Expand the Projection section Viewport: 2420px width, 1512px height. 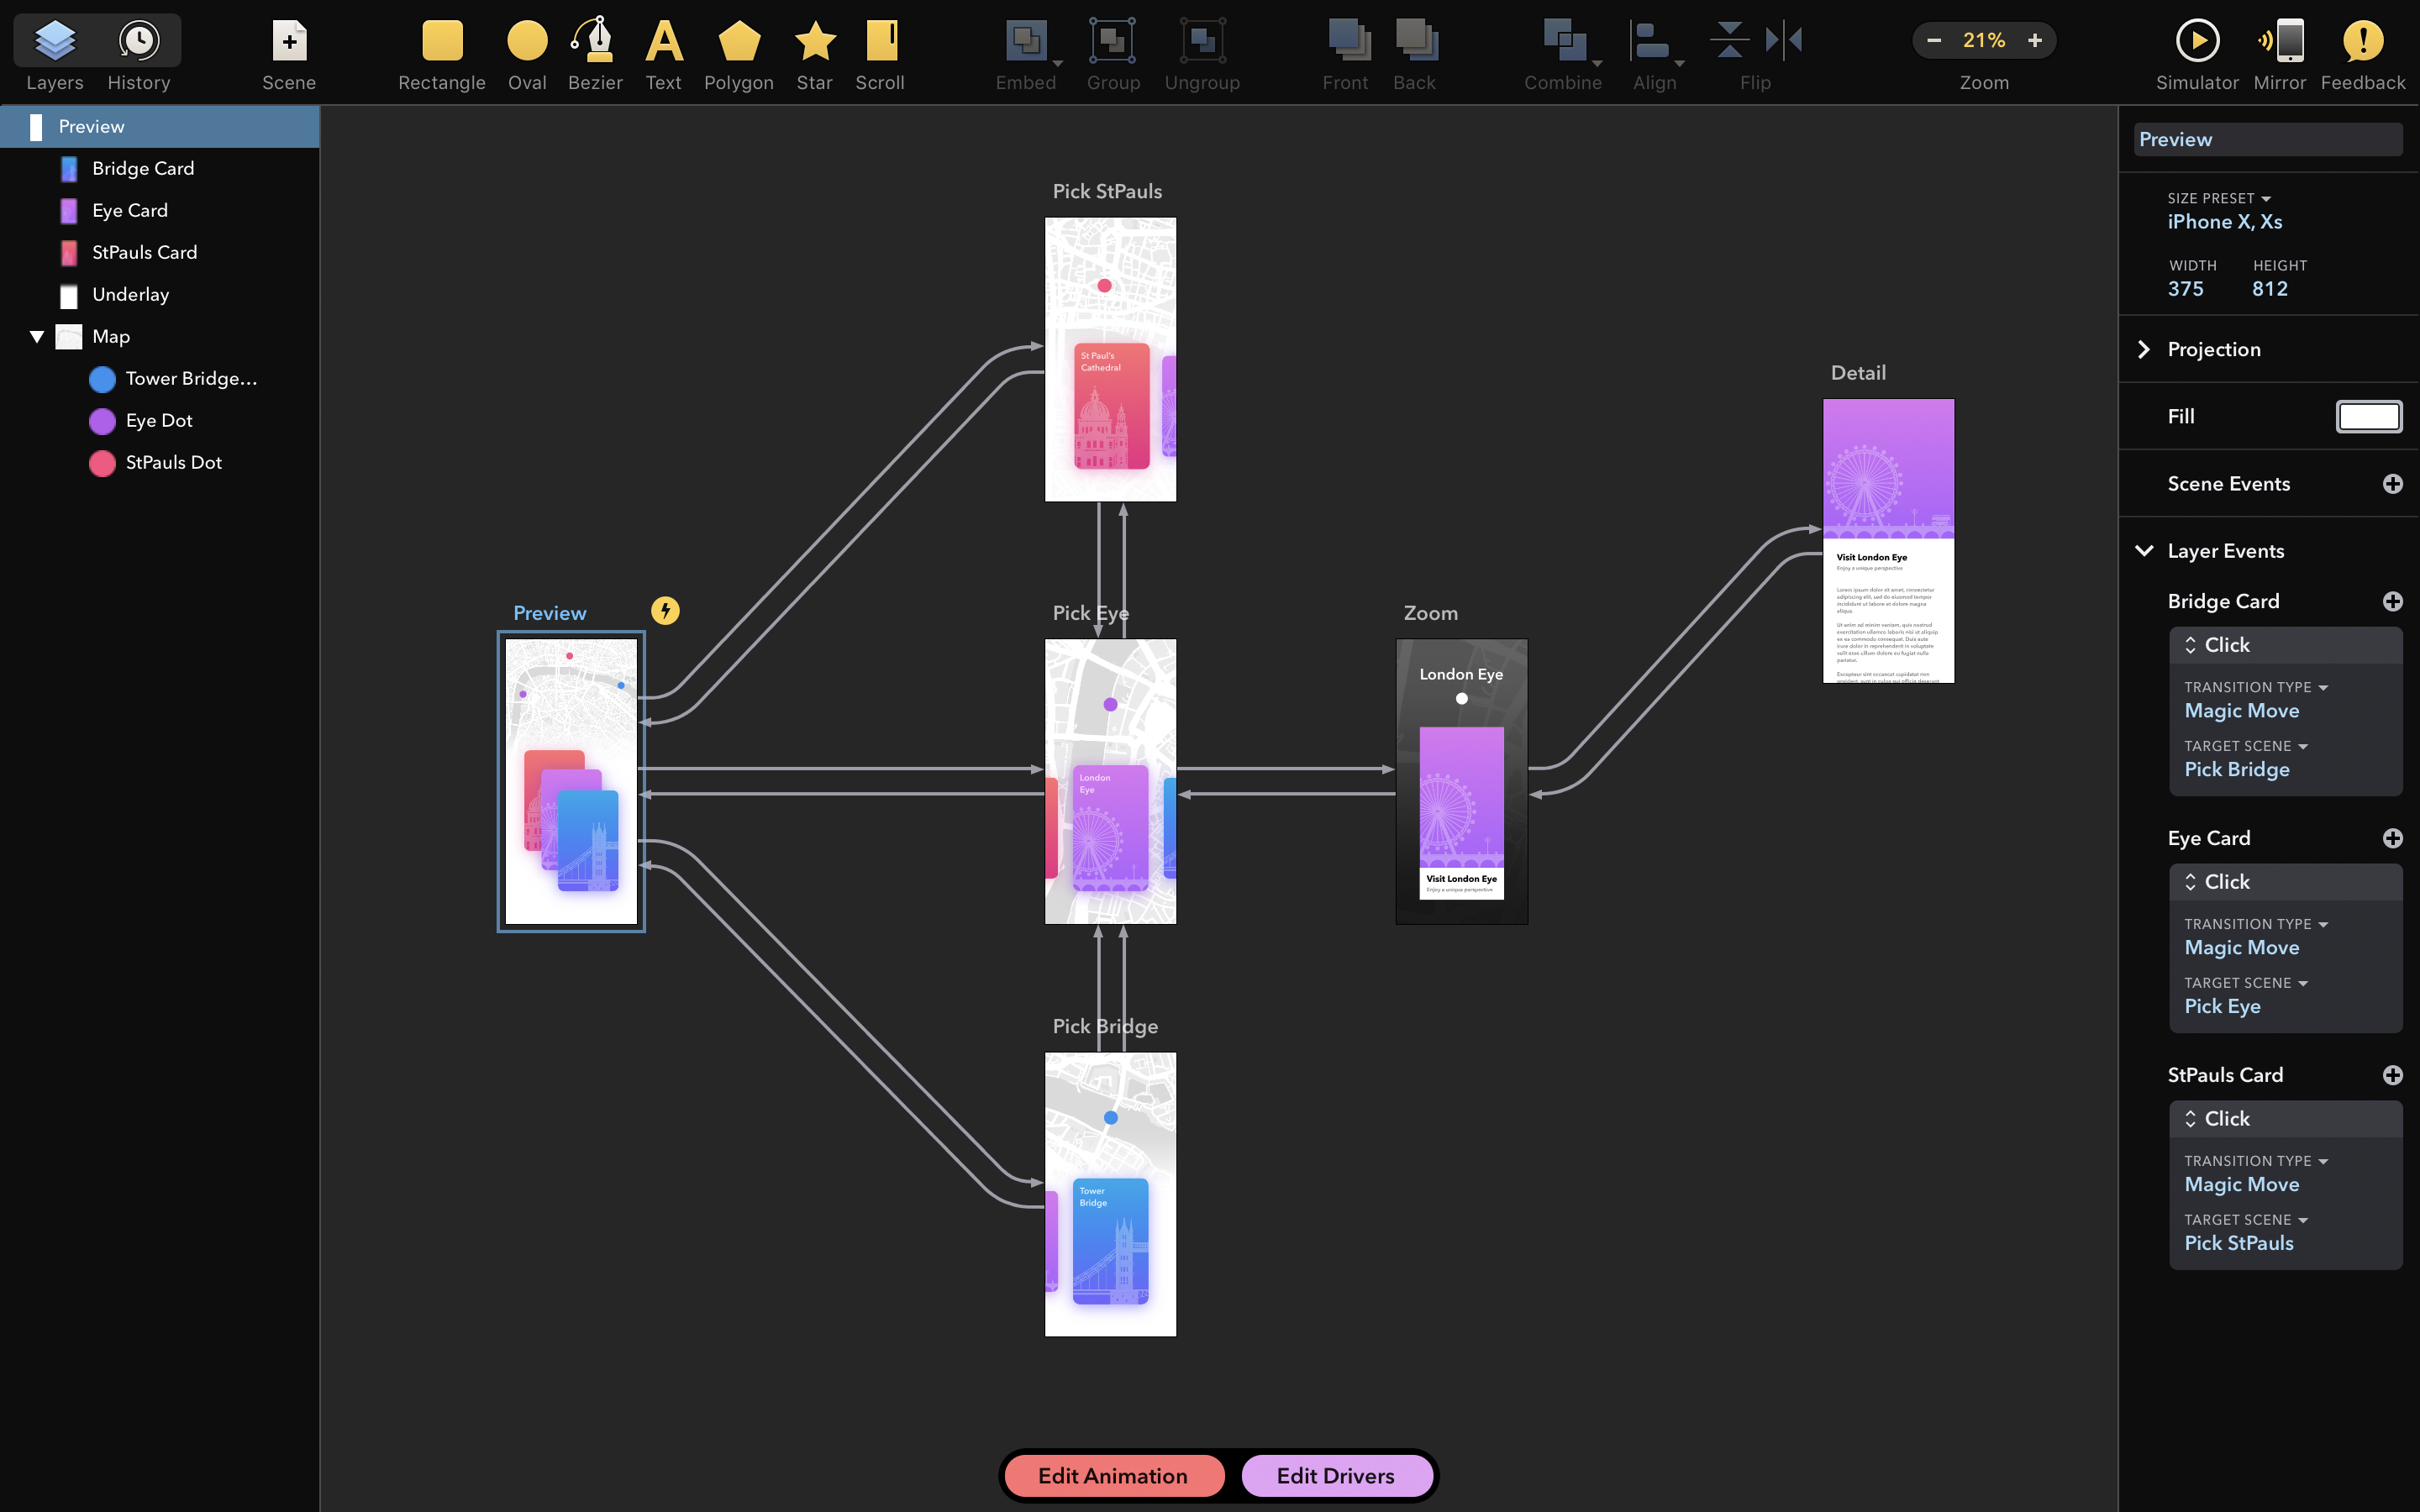point(2146,349)
